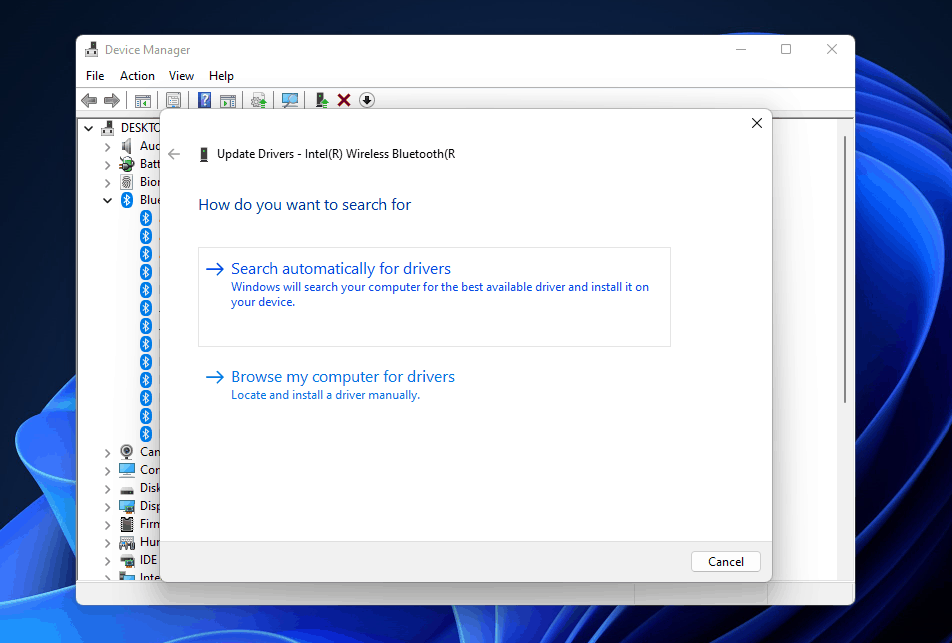The width and height of the screenshot is (952, 643).
Task: Click the Cancel button in the wizard
Action: coord(725,561)
